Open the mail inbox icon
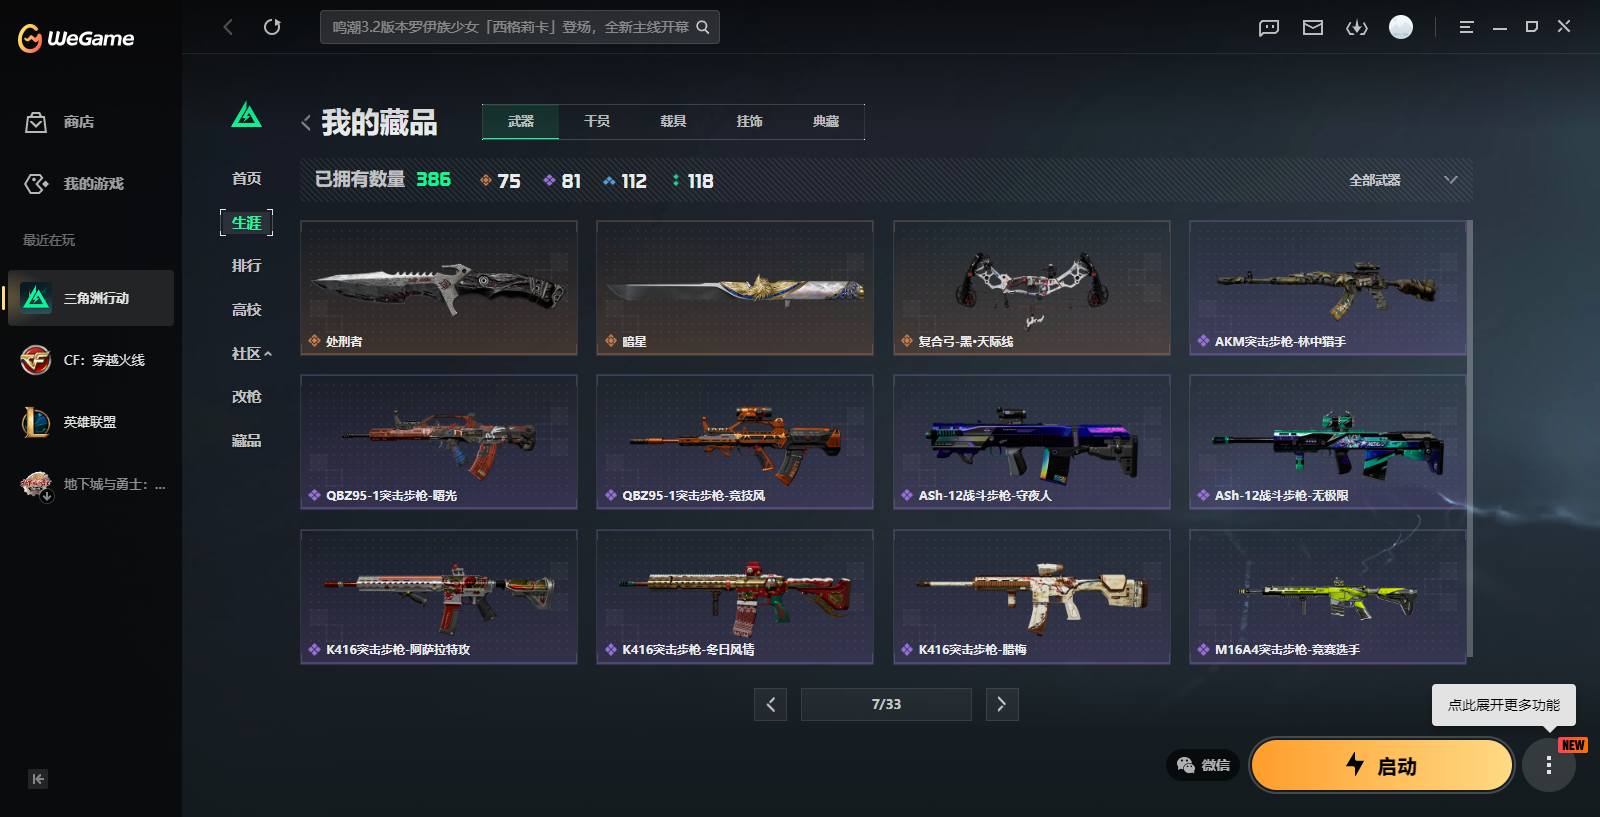This screenshot has height=817, width=1600. coord(1313,27)
